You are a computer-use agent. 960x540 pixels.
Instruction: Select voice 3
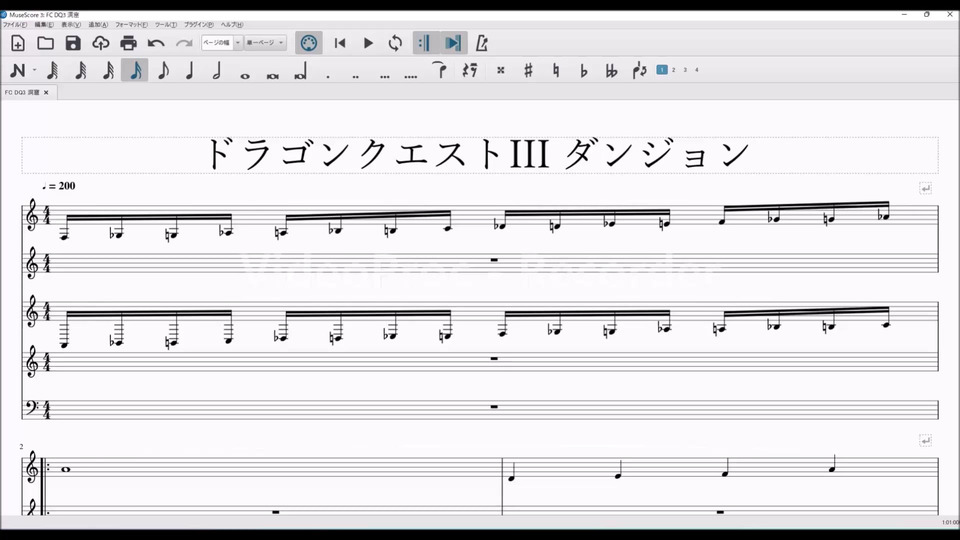[685, 70]
